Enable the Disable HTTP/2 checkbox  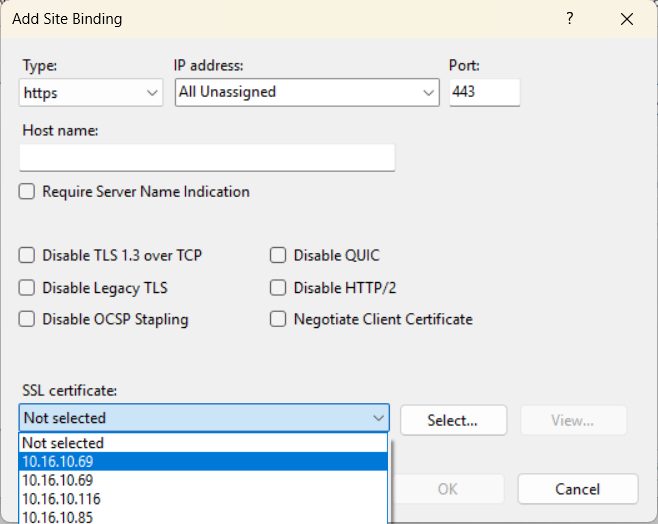point(278,288)
